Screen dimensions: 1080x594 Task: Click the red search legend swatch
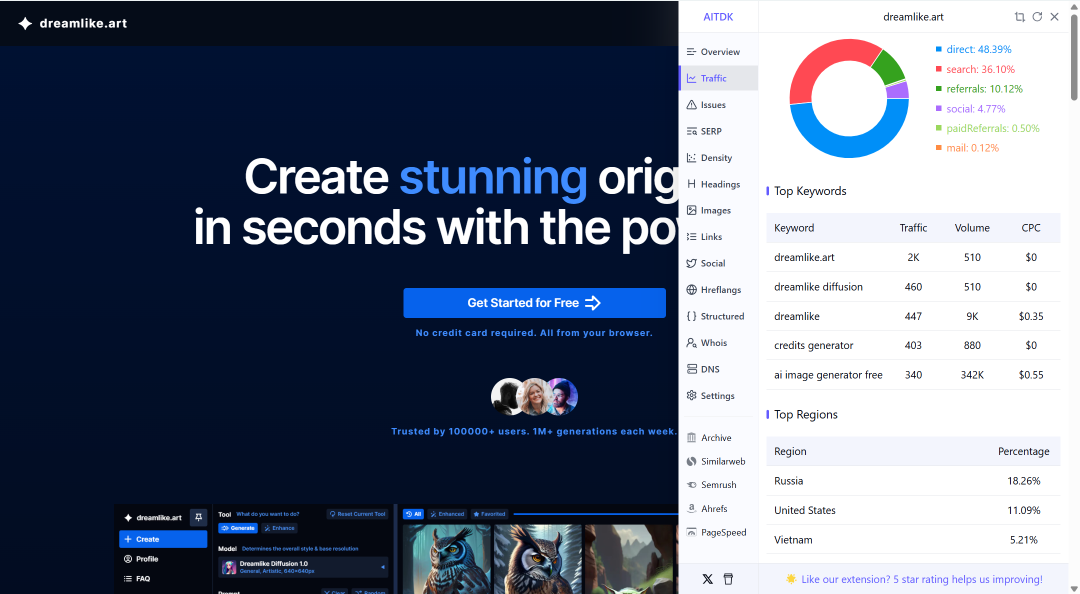[939, 69]
